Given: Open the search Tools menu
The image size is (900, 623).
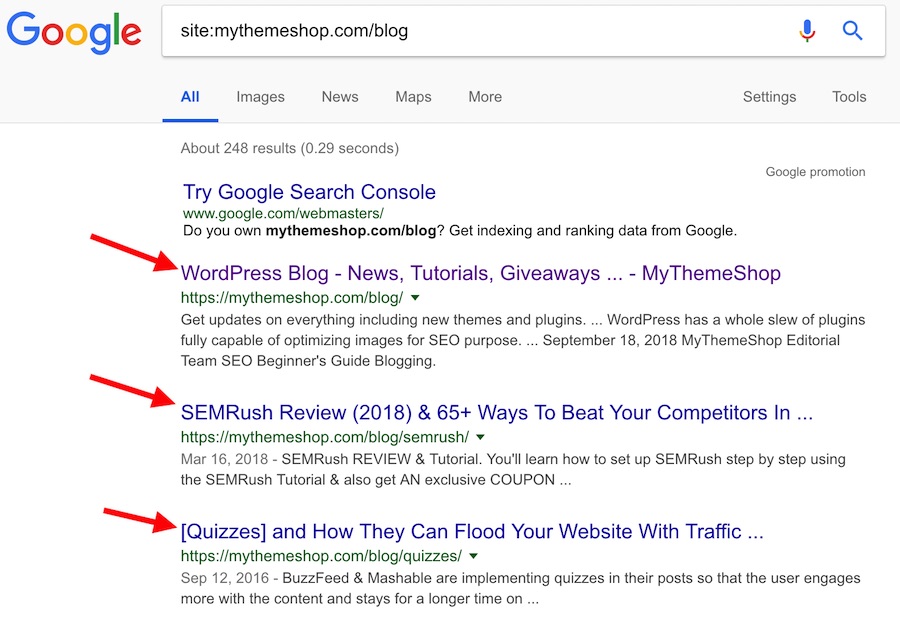Looking at the screenshot, I should point(849,97).
